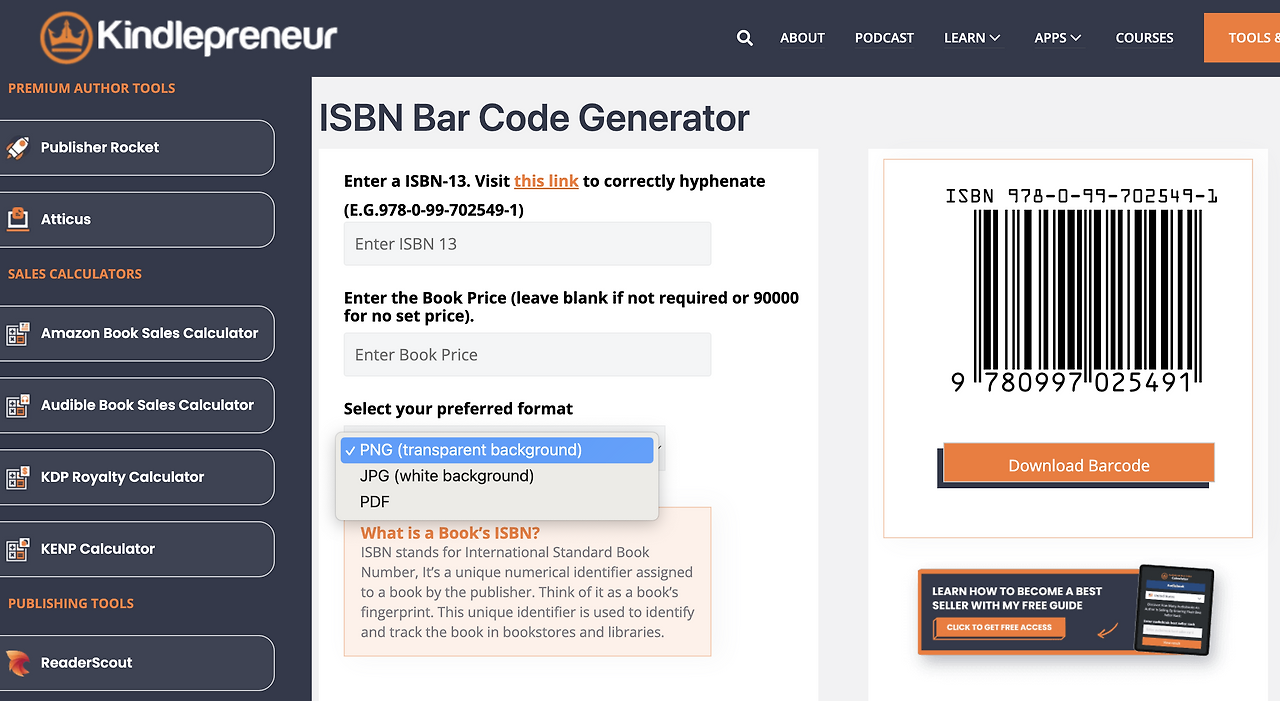Click the ReaderScout flame icon
This screenshot has width=1280, height=701.
click(x=17, y=663)
